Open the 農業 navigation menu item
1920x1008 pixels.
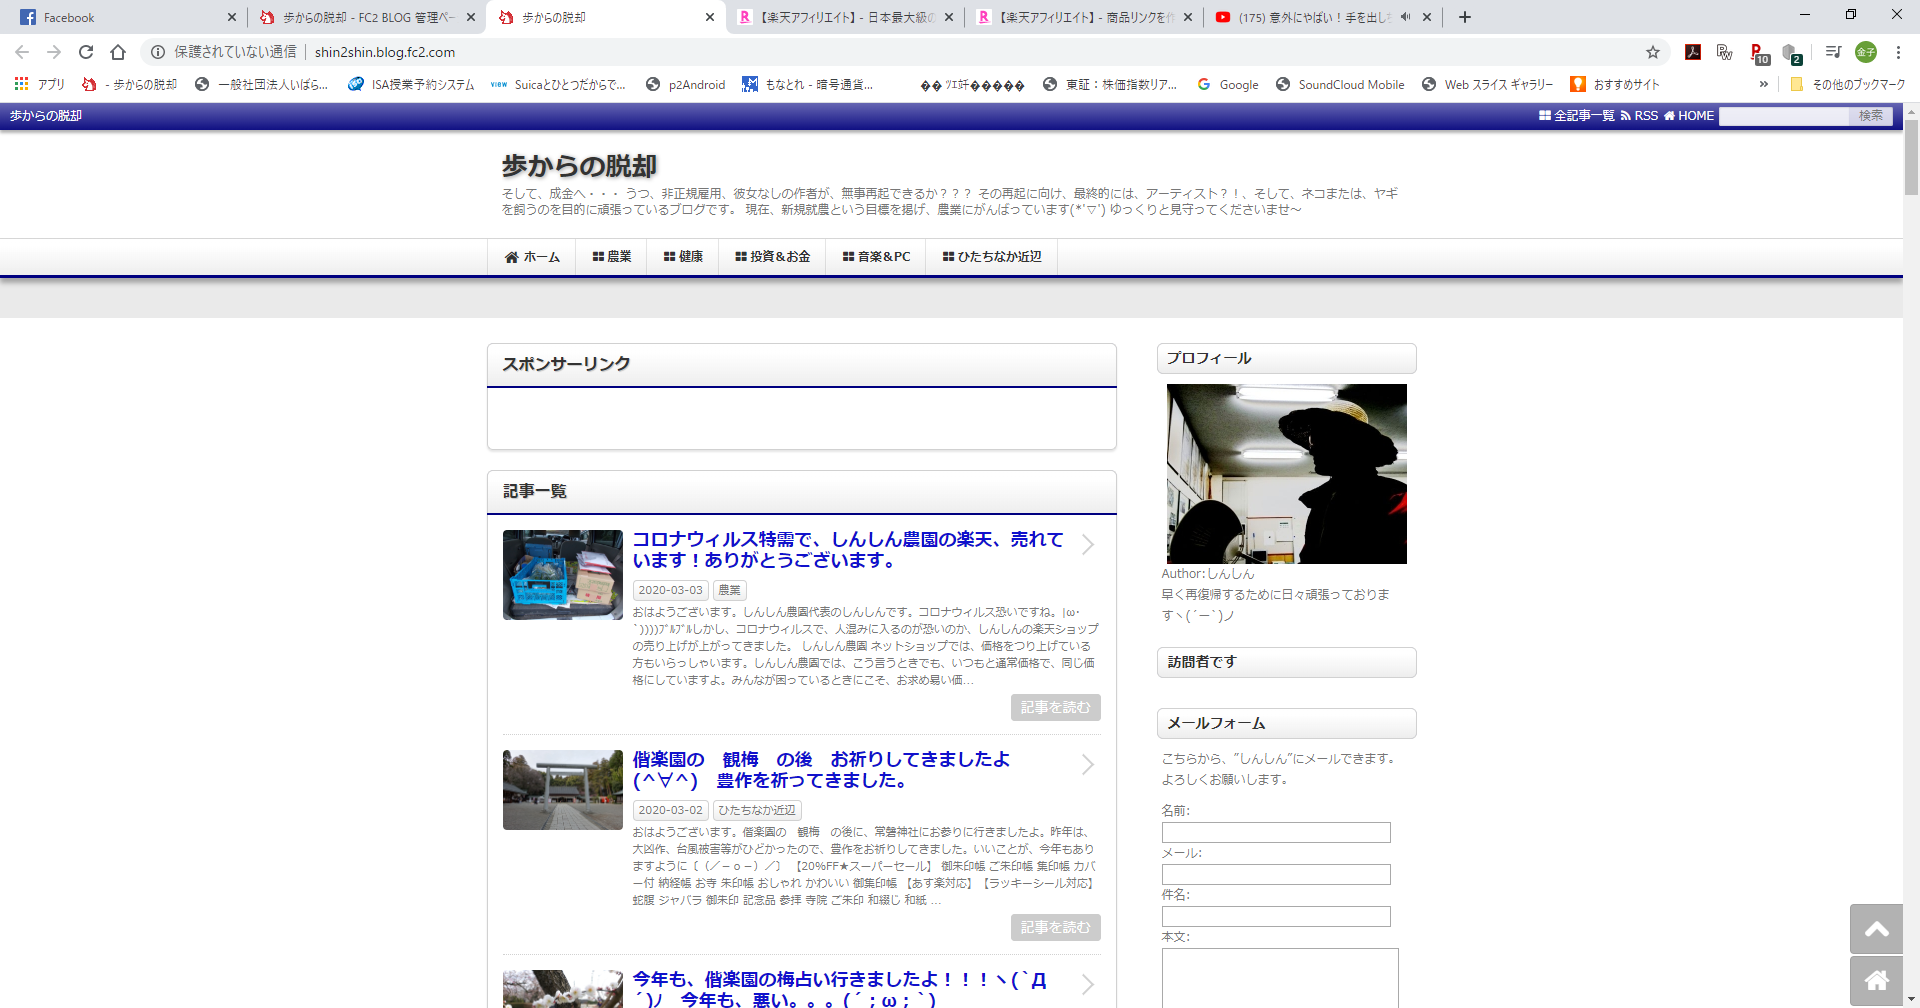coord(611,257)
